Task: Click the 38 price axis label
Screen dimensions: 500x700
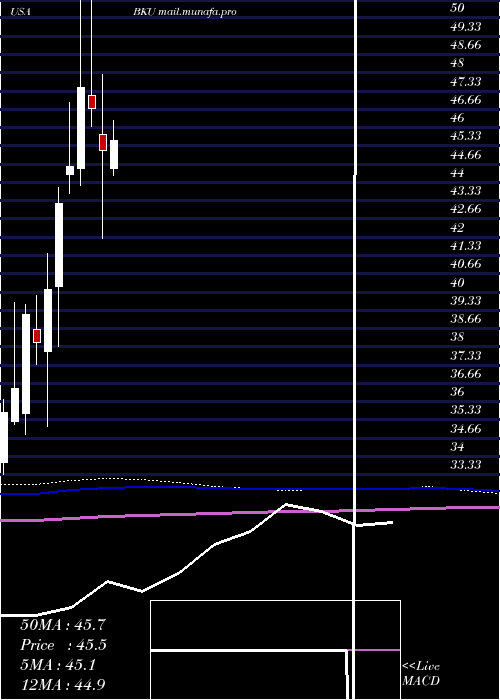Action: tap(458, 336)
